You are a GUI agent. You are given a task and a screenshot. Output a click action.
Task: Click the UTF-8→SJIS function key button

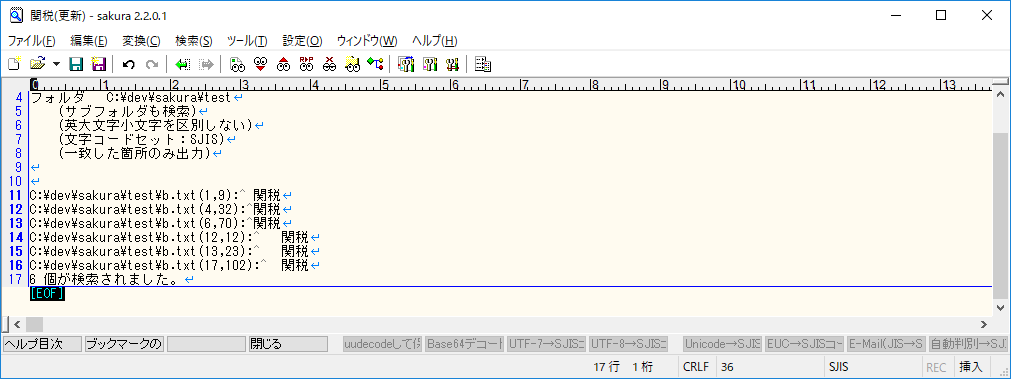[x=629, y=344]
